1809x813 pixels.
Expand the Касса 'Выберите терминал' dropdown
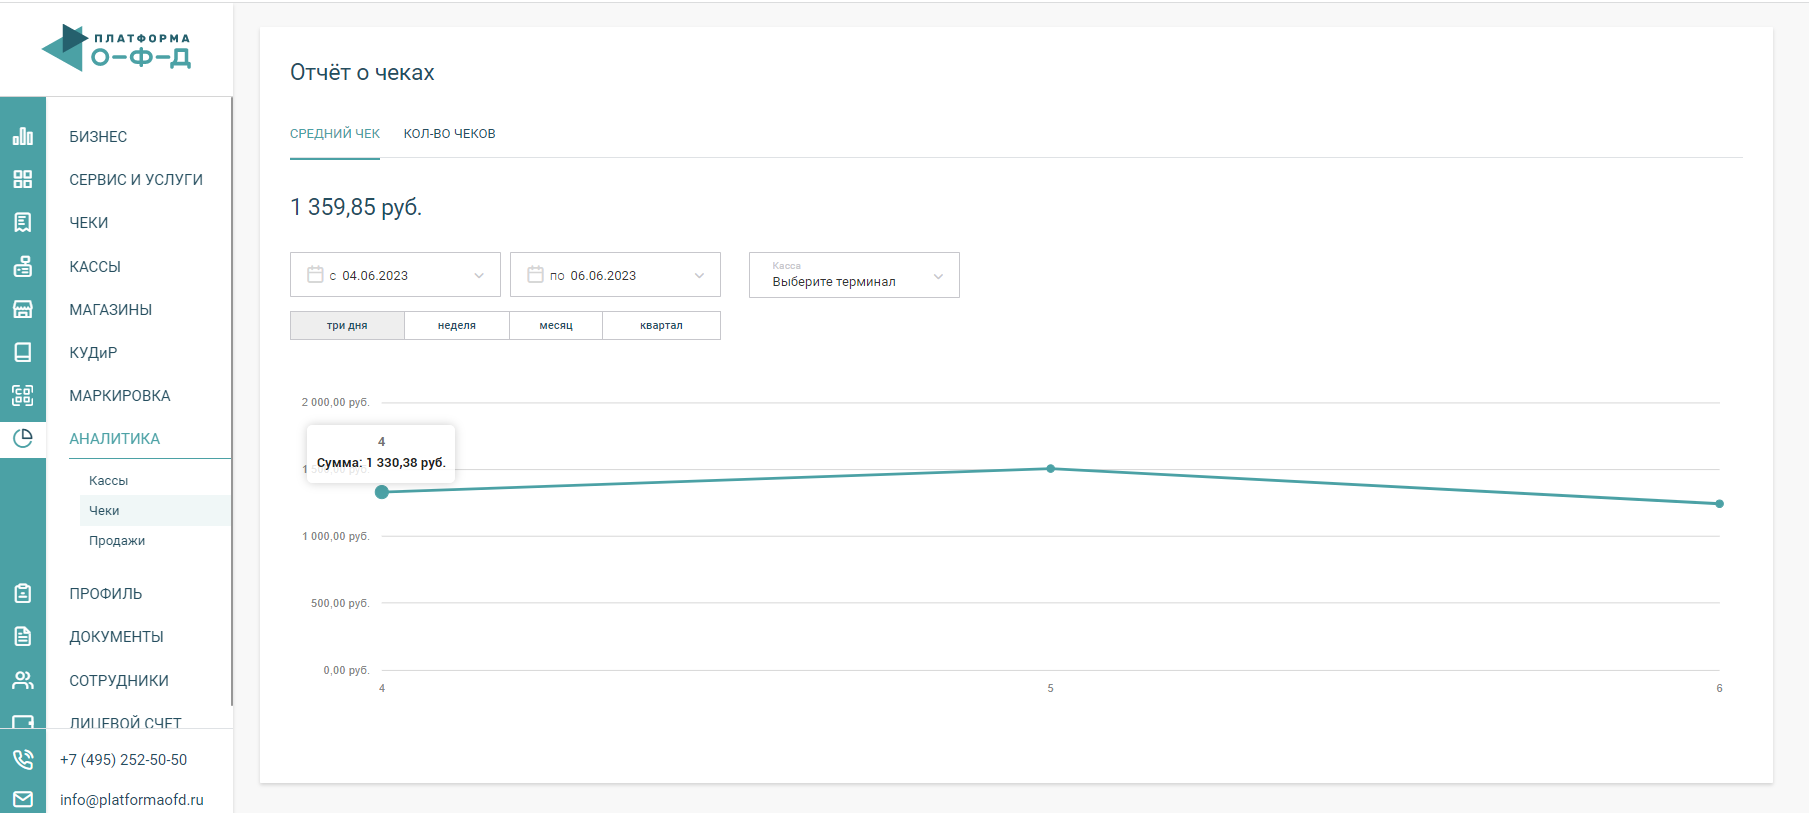[x=854, y=275]
